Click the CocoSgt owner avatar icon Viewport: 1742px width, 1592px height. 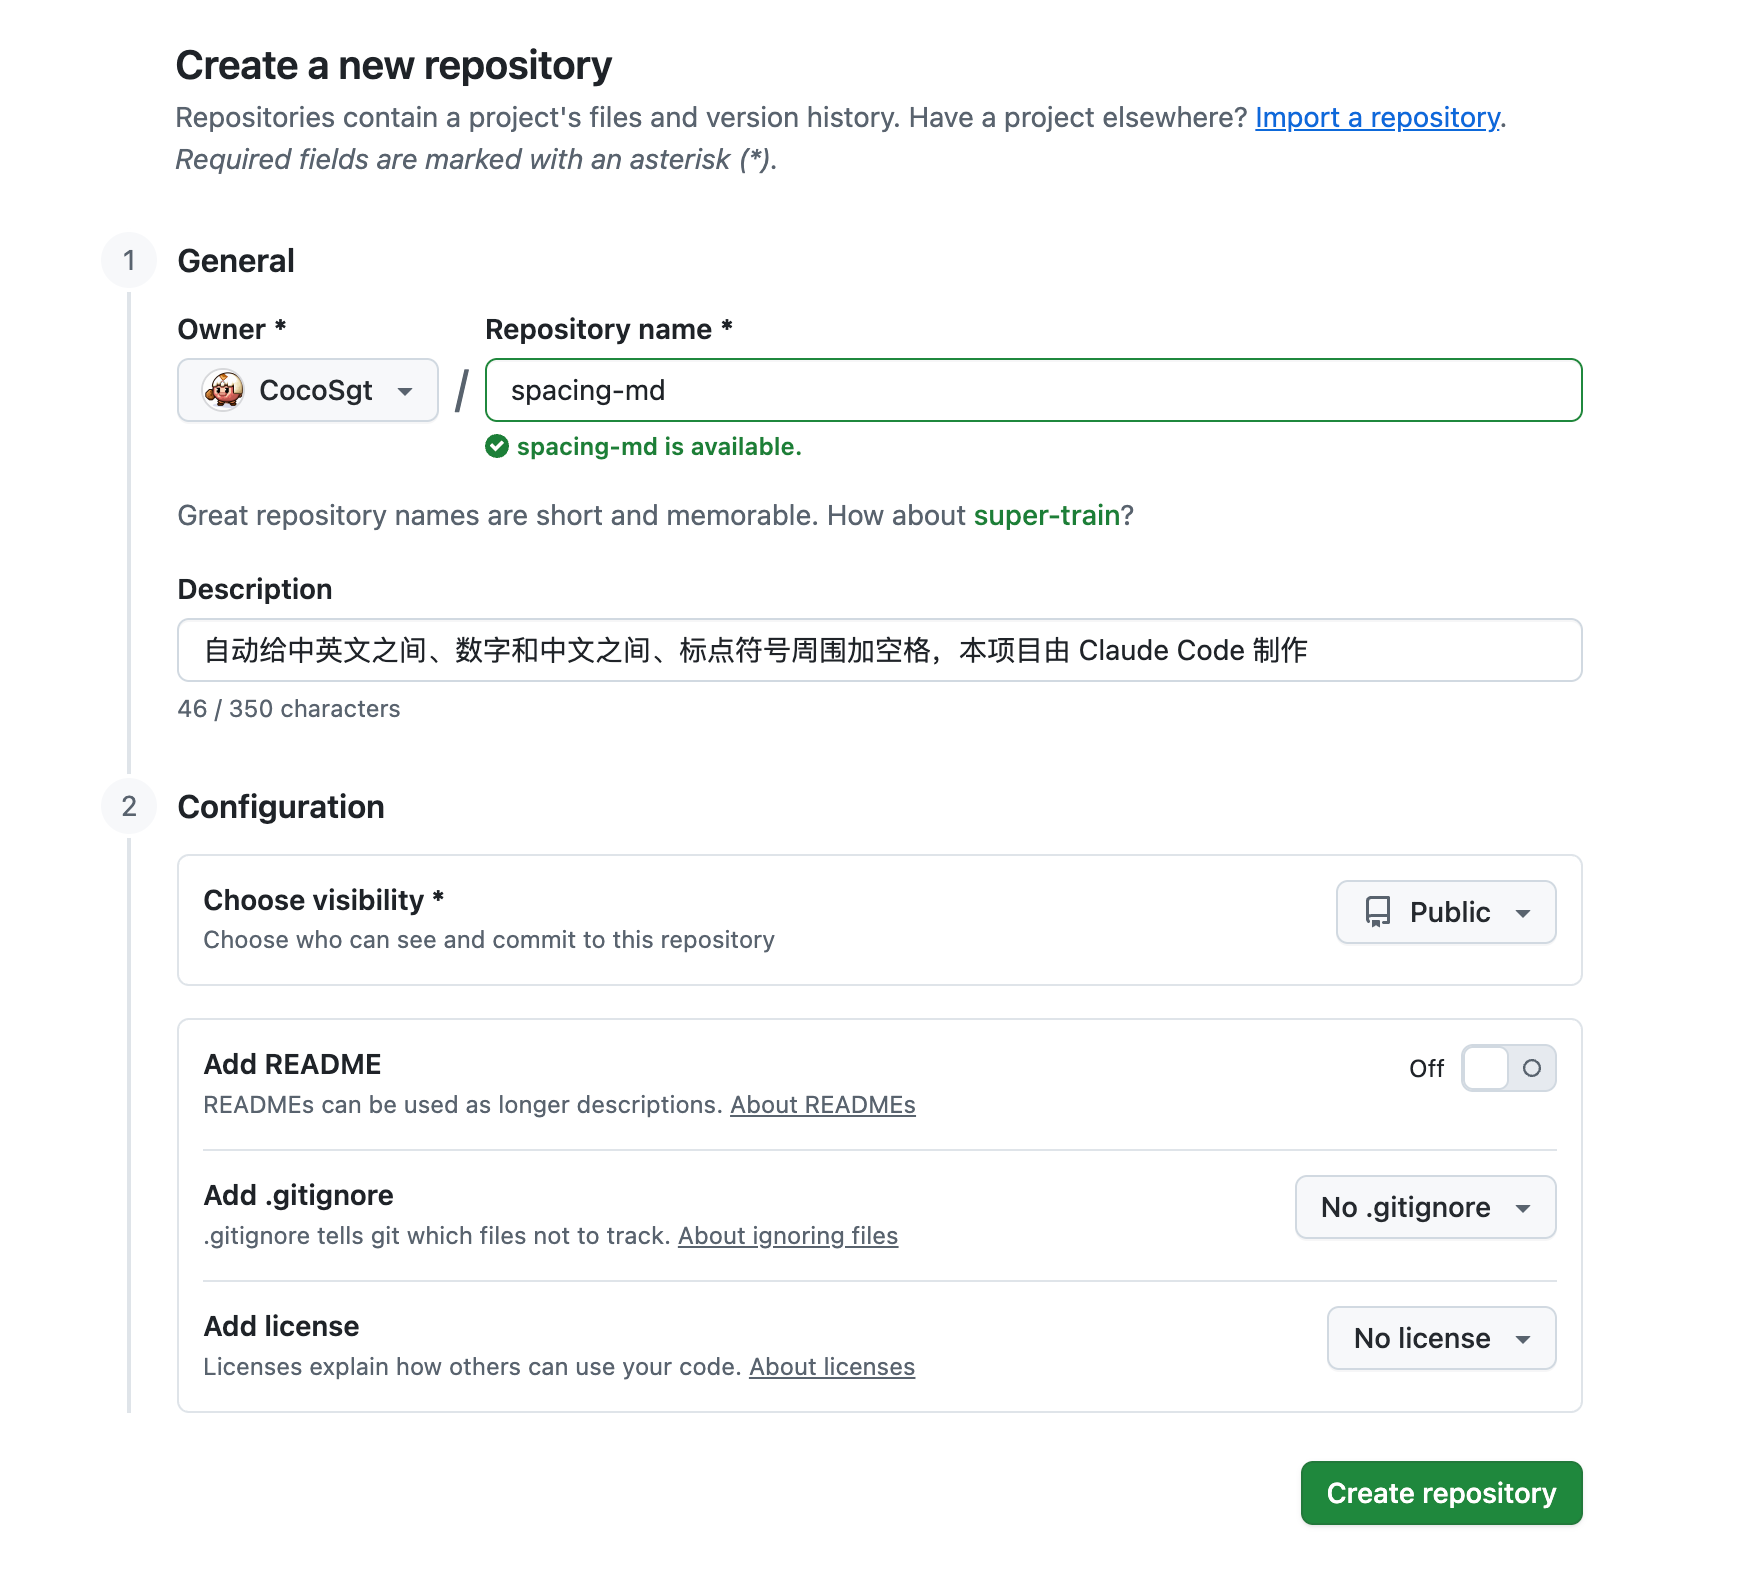[223, 390]
